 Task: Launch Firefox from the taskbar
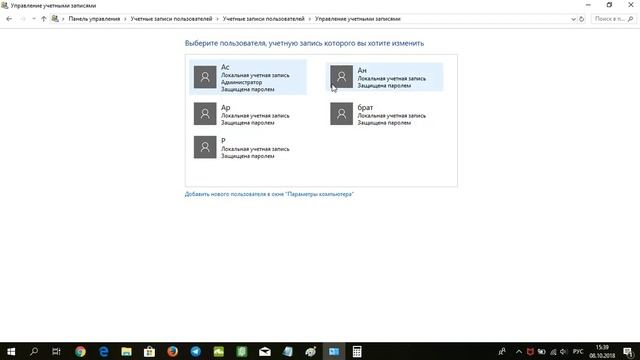(173, 351)
